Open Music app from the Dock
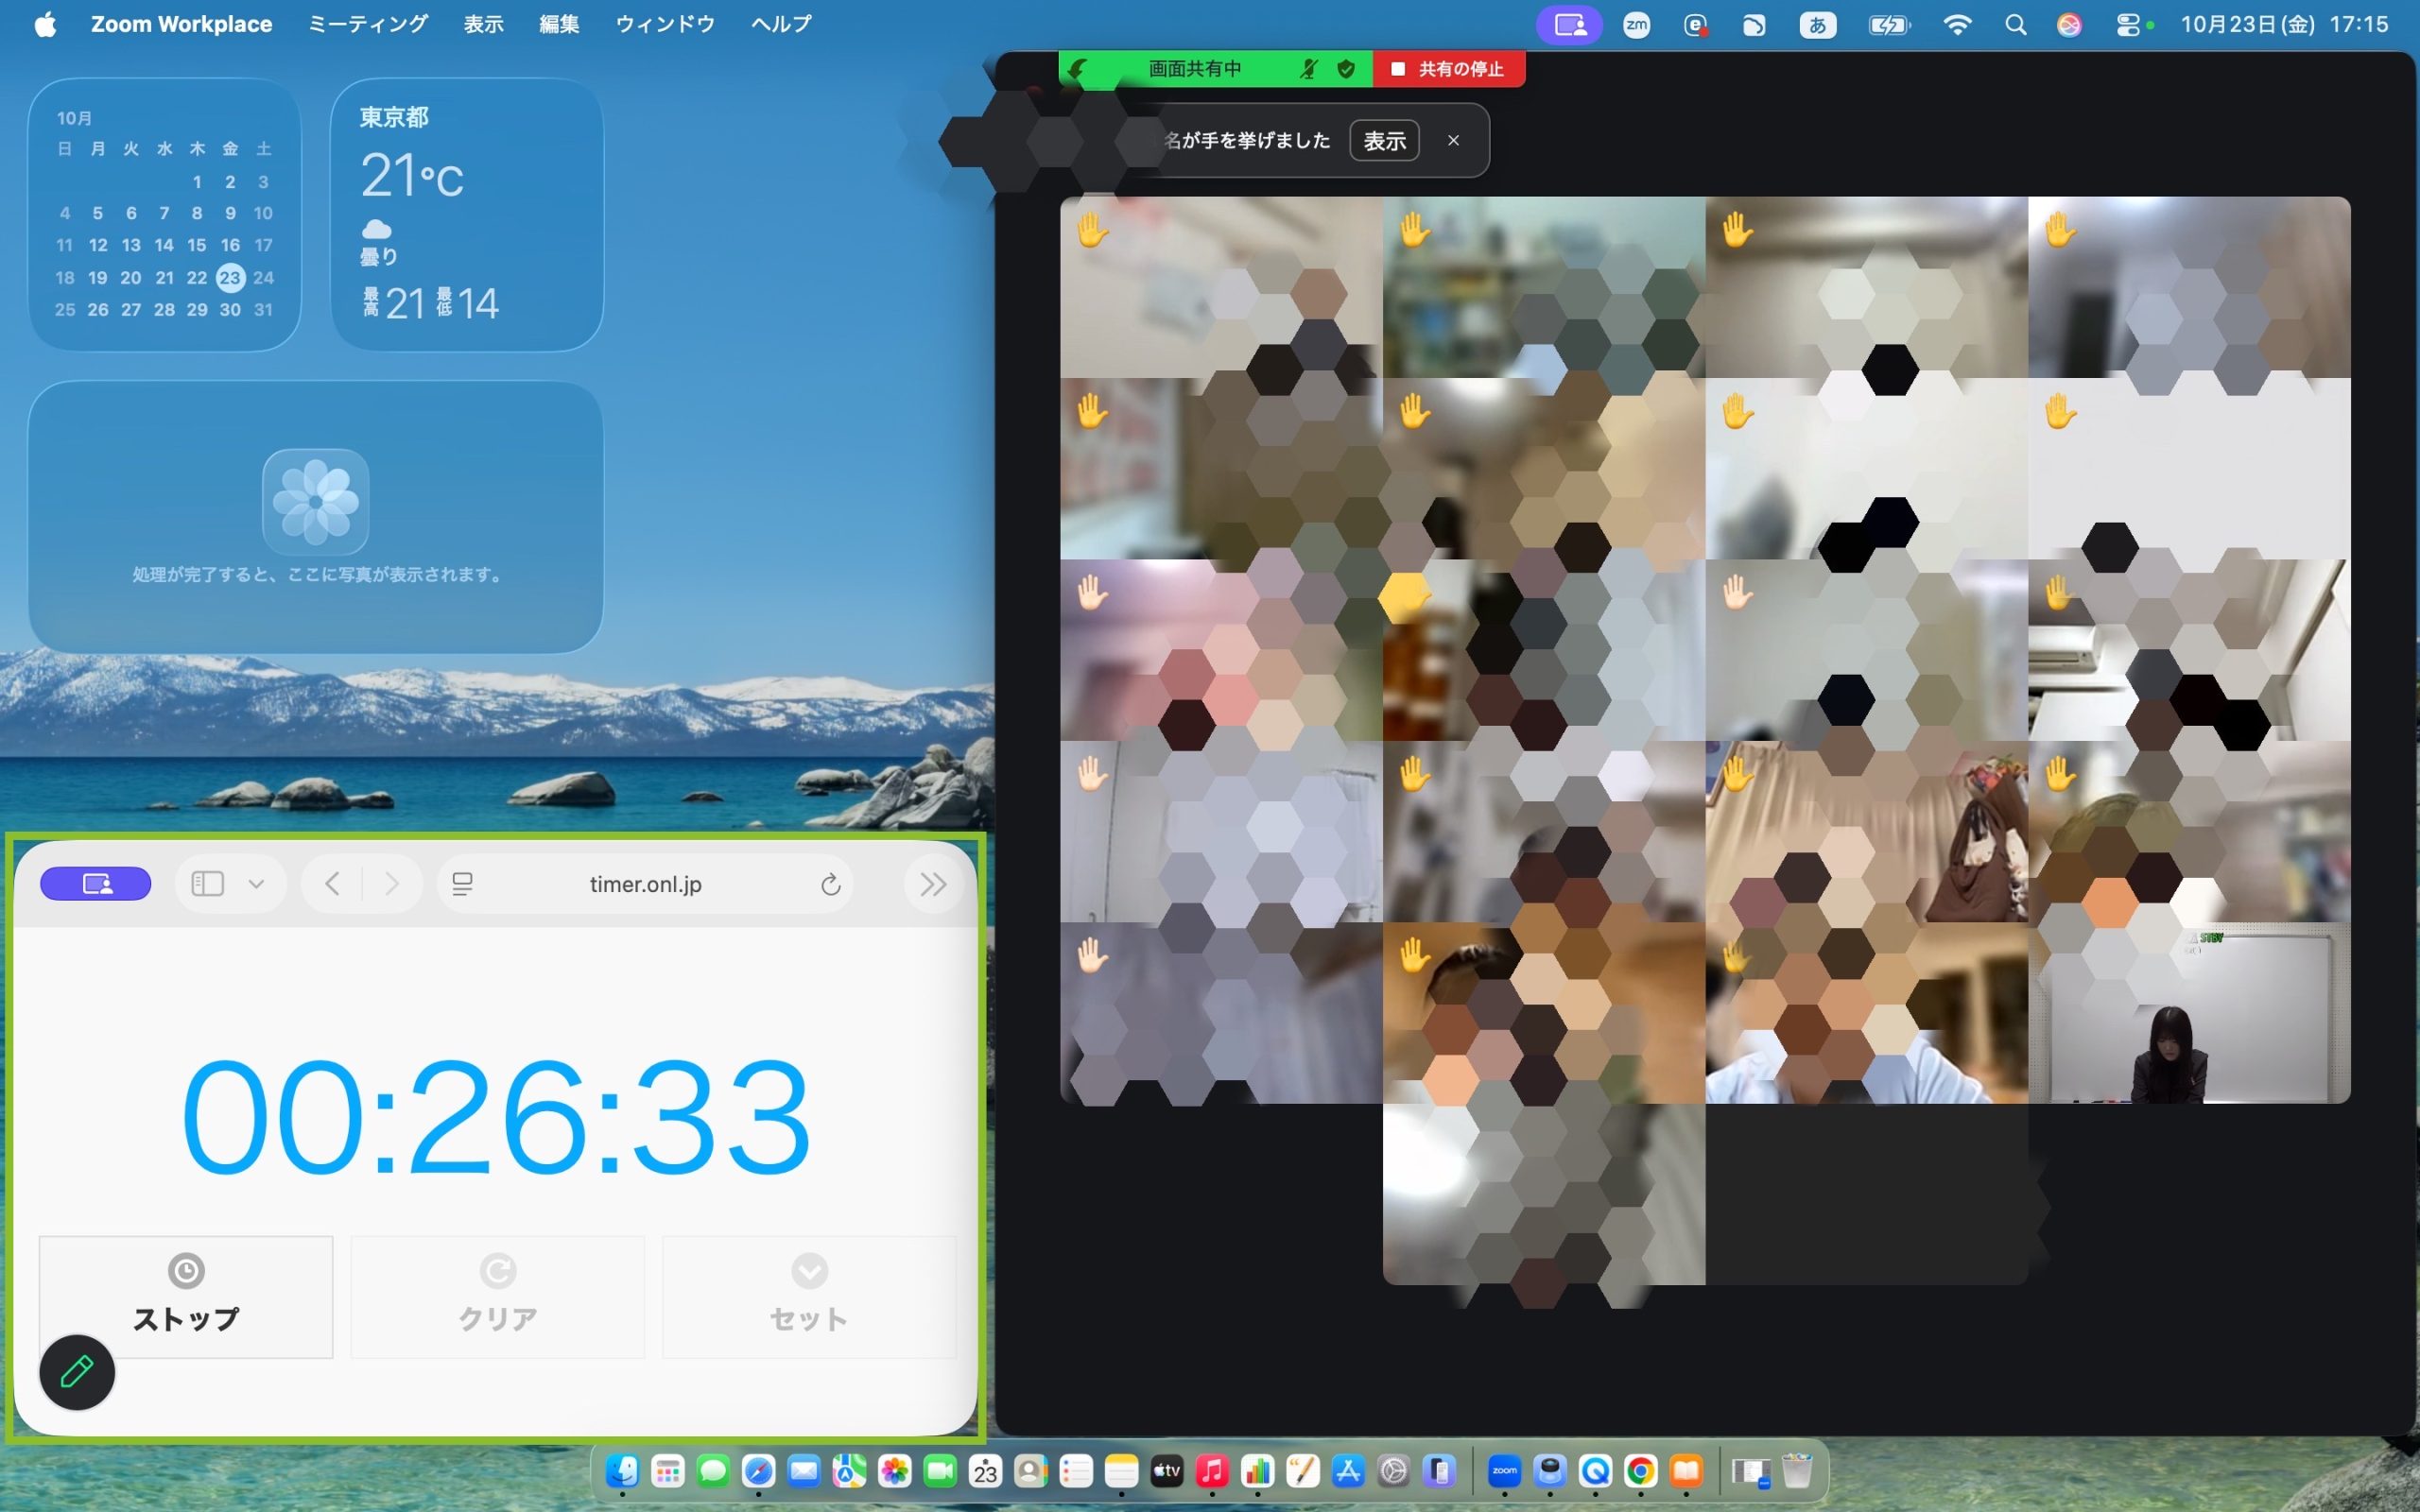Image resolution: width=2420 pixels, height=1512 pixels. click(1212, 1471)
